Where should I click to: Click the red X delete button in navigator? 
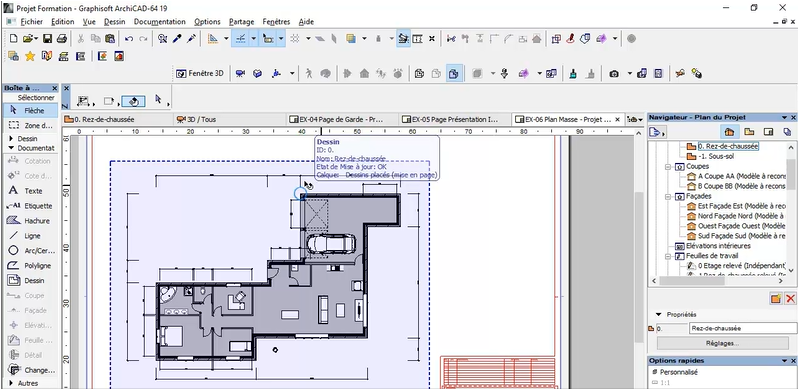(790, 299)
